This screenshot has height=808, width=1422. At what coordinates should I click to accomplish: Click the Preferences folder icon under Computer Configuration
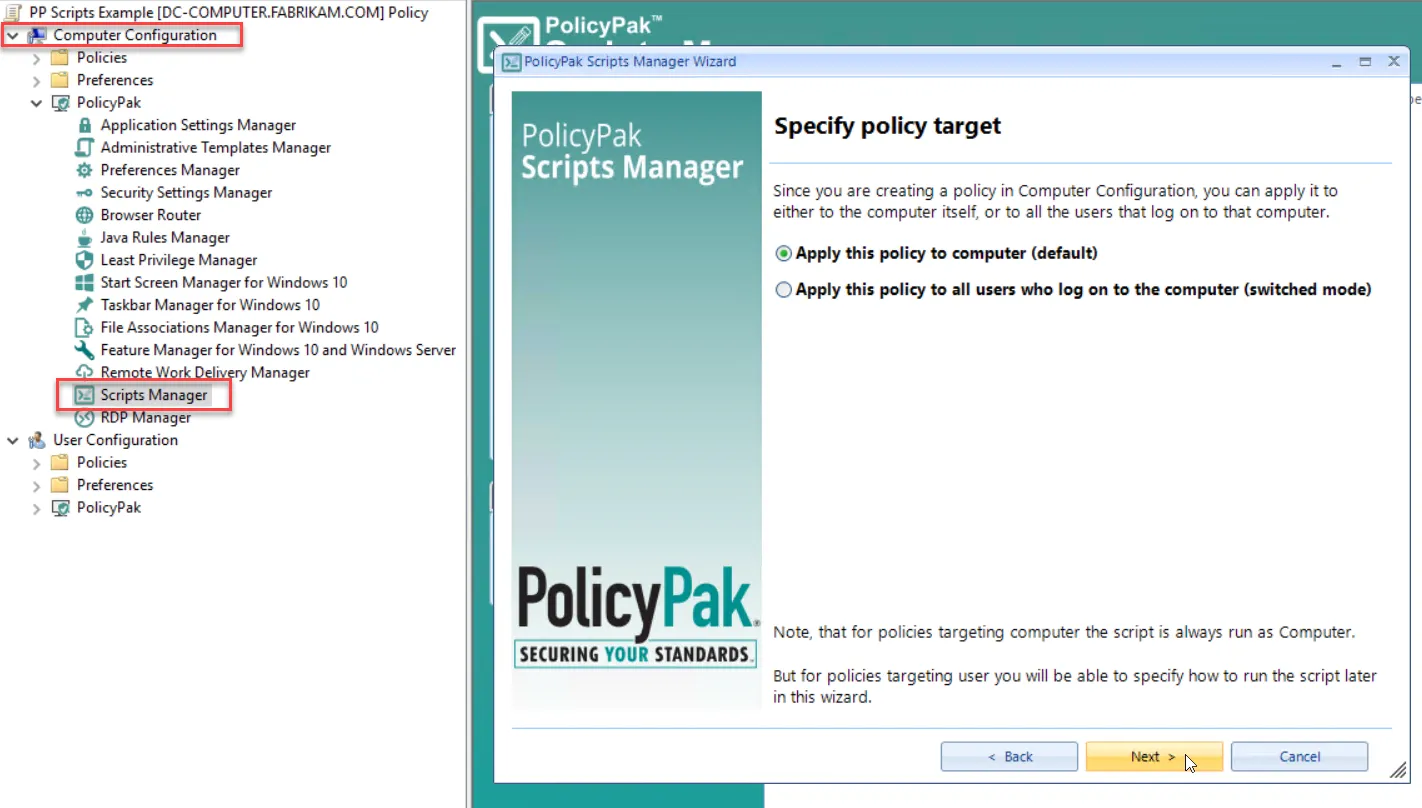point(60,80)
